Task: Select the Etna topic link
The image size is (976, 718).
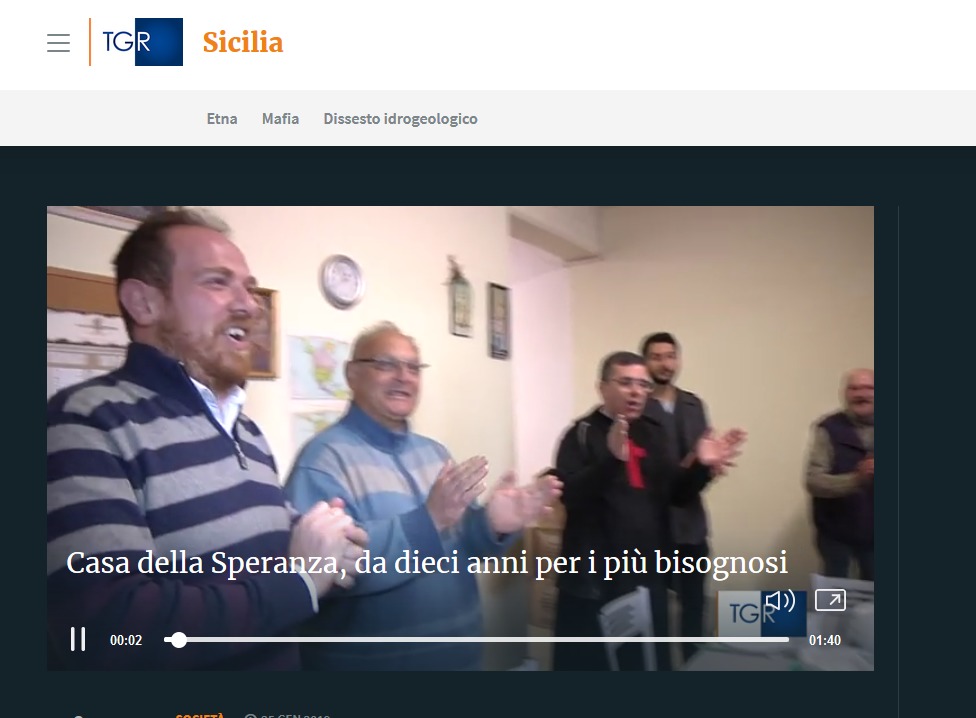Action: tap(222, 119)
